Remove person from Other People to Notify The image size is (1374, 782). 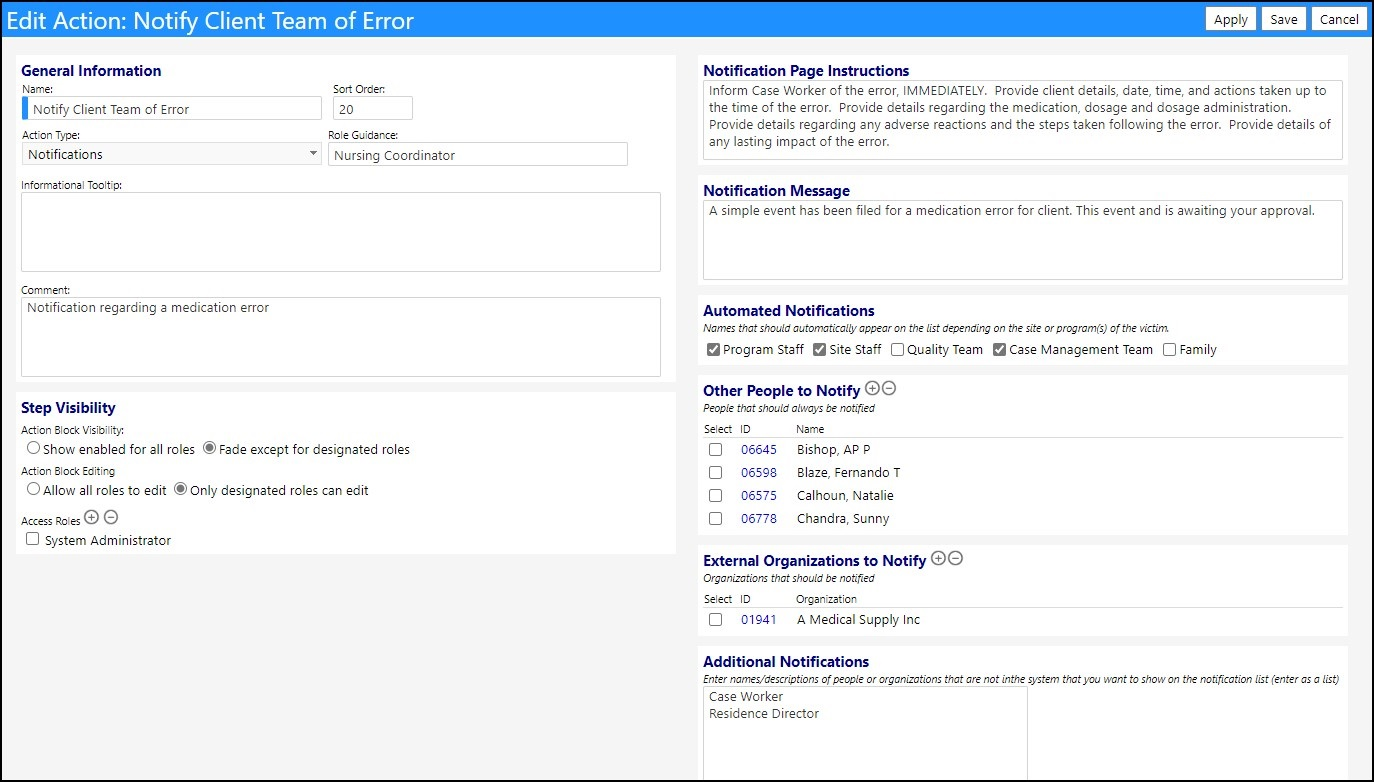(889, 388)
